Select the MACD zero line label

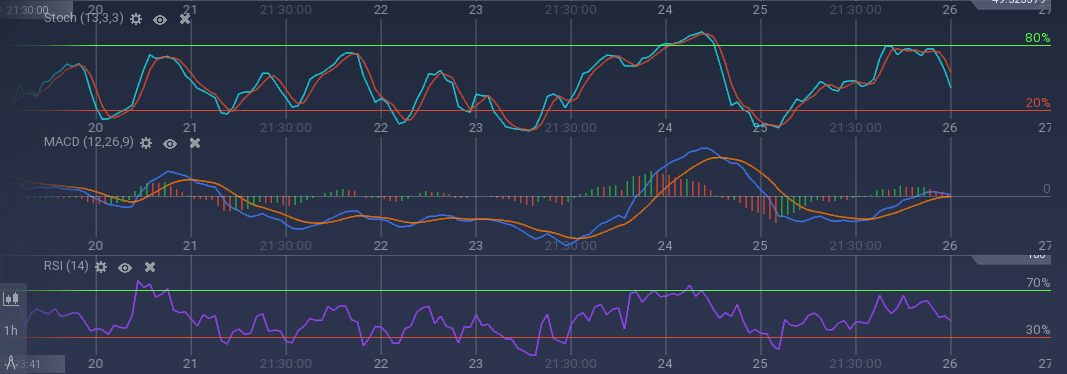[1047, 189]
